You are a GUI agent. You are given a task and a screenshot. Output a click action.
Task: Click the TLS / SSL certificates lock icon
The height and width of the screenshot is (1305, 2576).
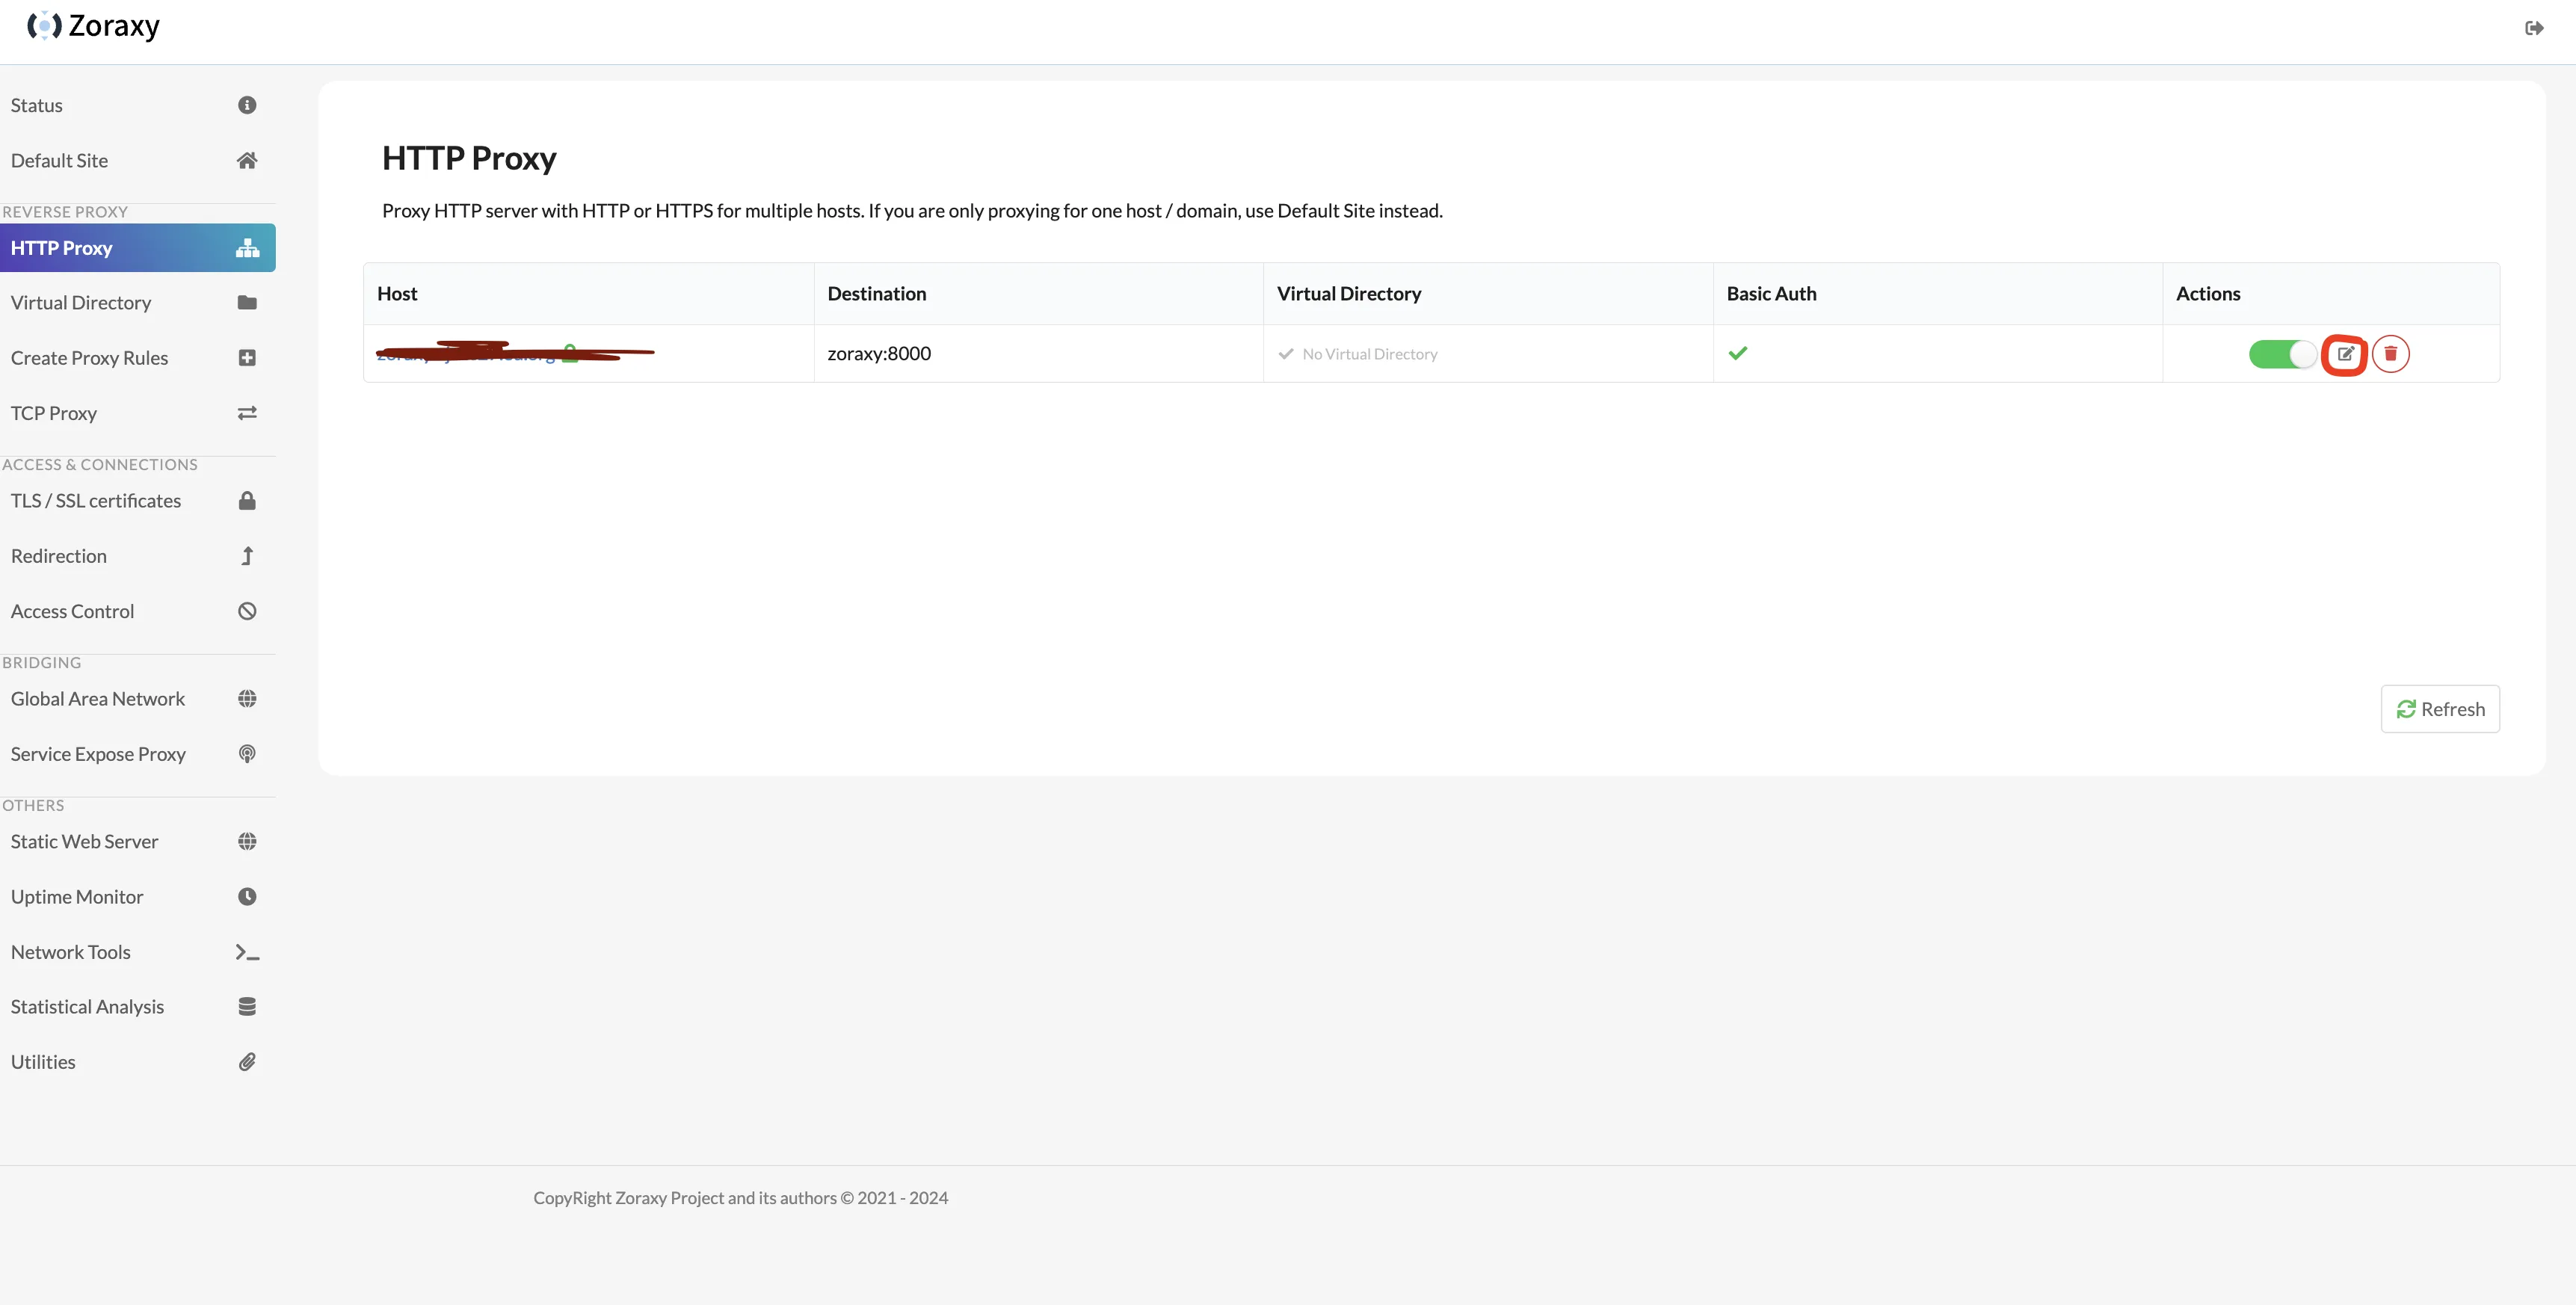coord(247,501)
